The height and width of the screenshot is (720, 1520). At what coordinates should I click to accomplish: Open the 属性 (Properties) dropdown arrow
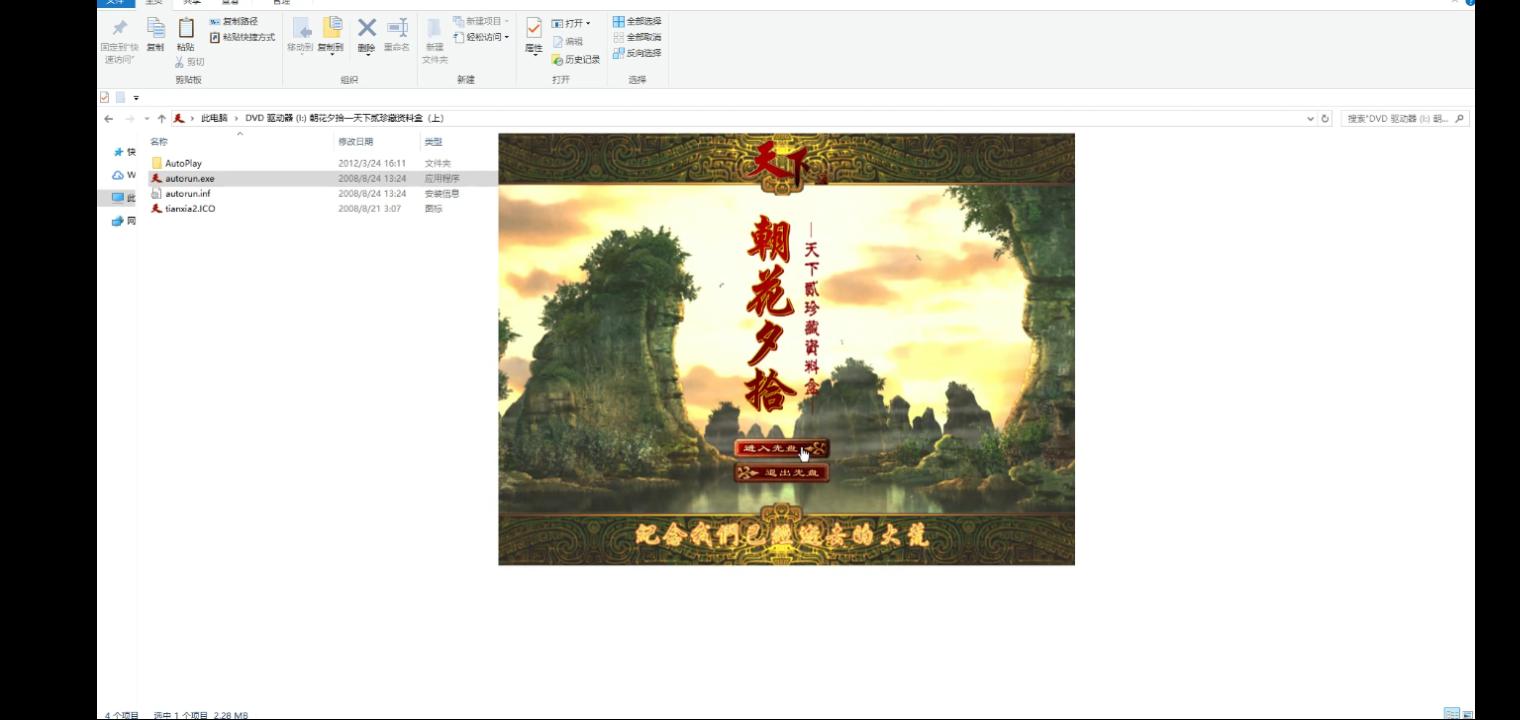[534, 54]
